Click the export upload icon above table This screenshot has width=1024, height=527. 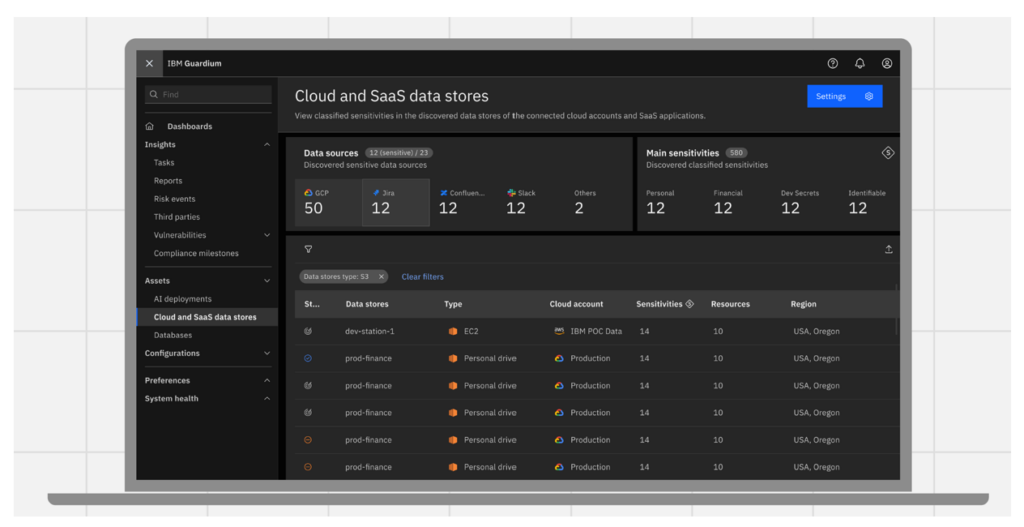888,249
